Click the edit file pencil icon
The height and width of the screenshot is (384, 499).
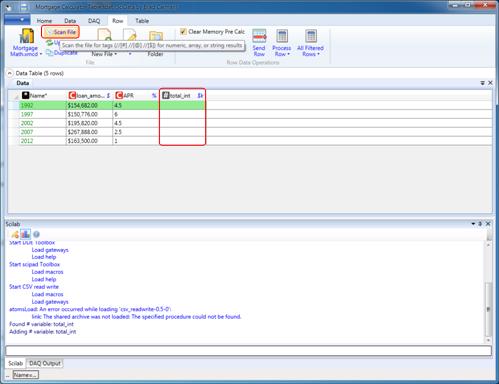tap(130, 35)
